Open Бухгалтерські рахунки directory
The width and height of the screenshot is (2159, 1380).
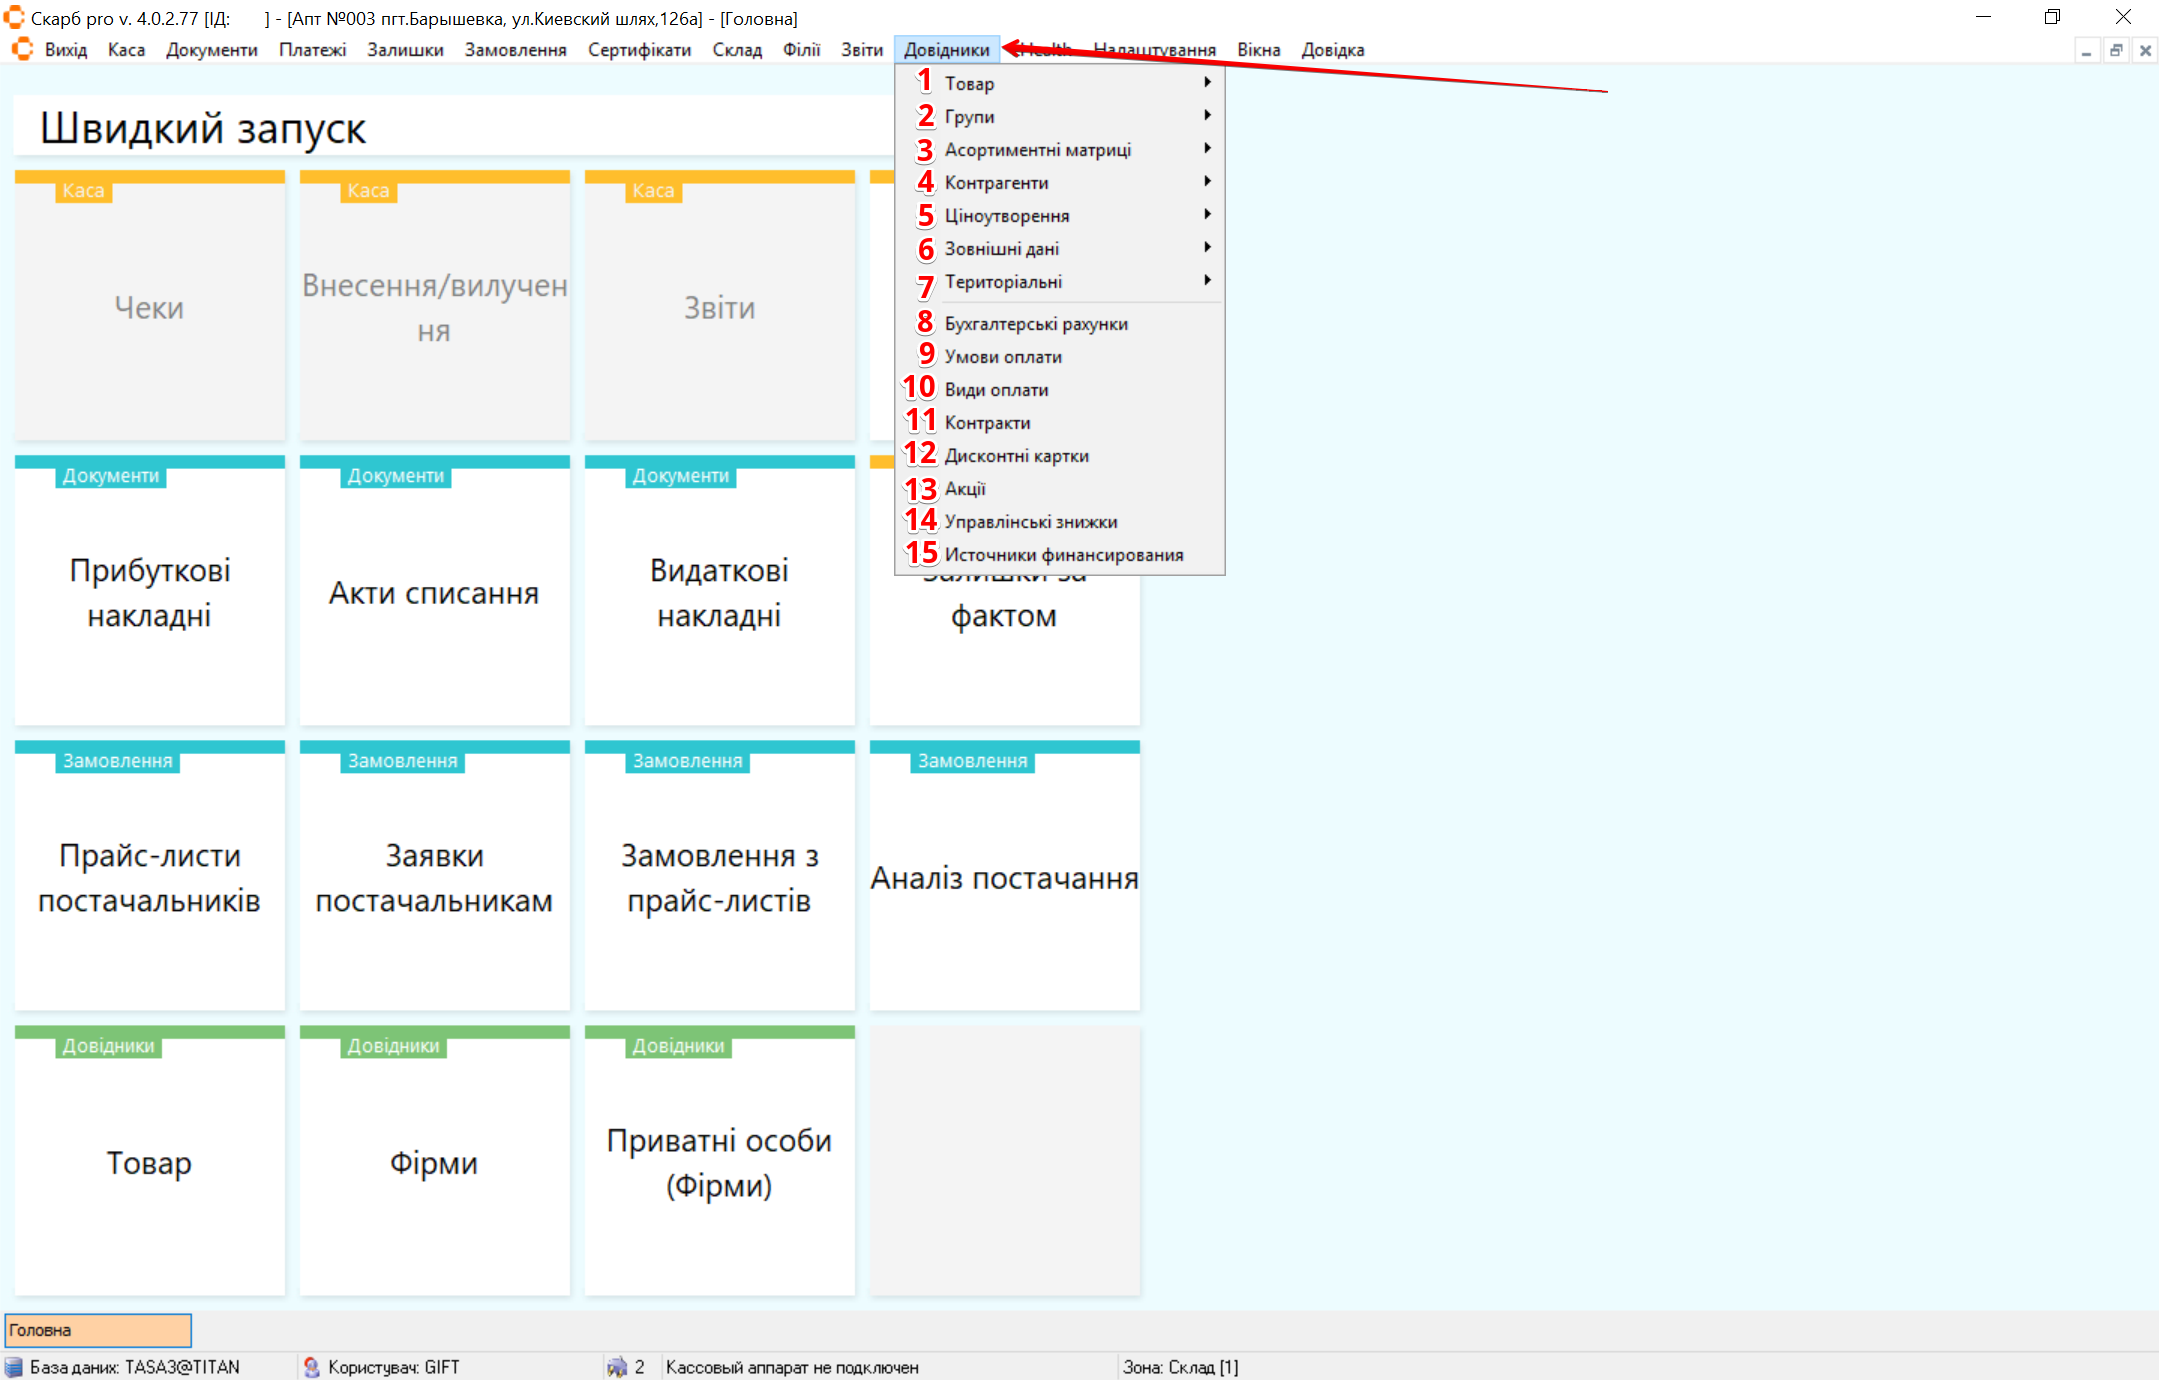point(1036,323)
